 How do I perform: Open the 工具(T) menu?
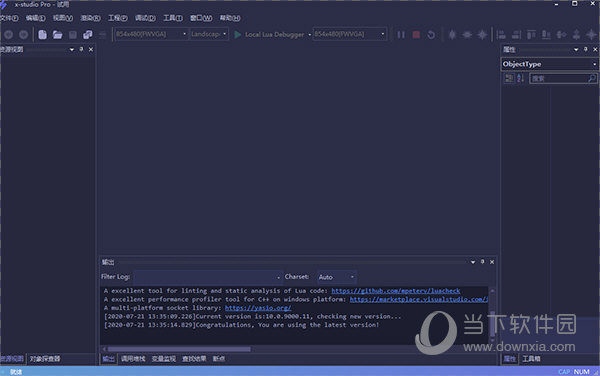(173, 18)
